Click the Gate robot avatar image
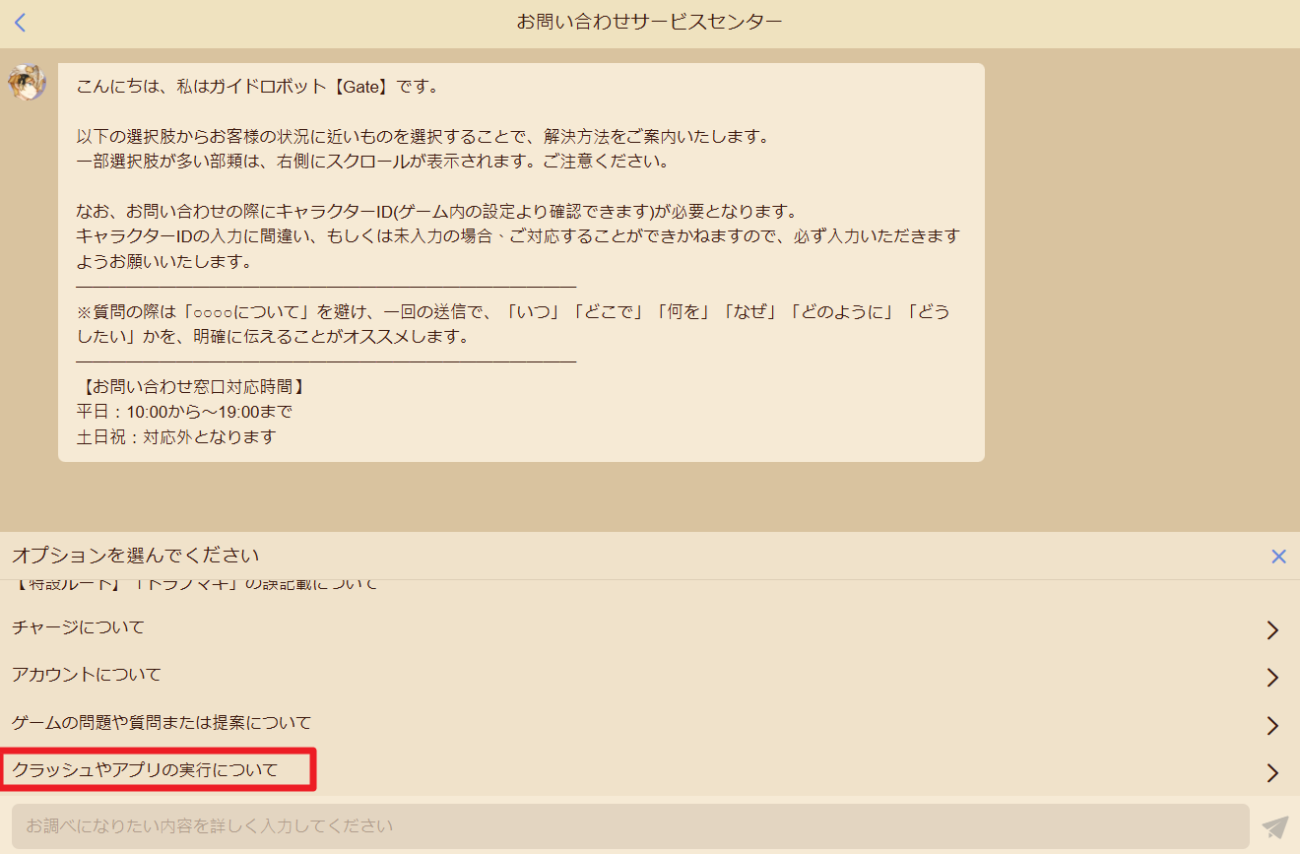1300x854 pixels. 27,82
